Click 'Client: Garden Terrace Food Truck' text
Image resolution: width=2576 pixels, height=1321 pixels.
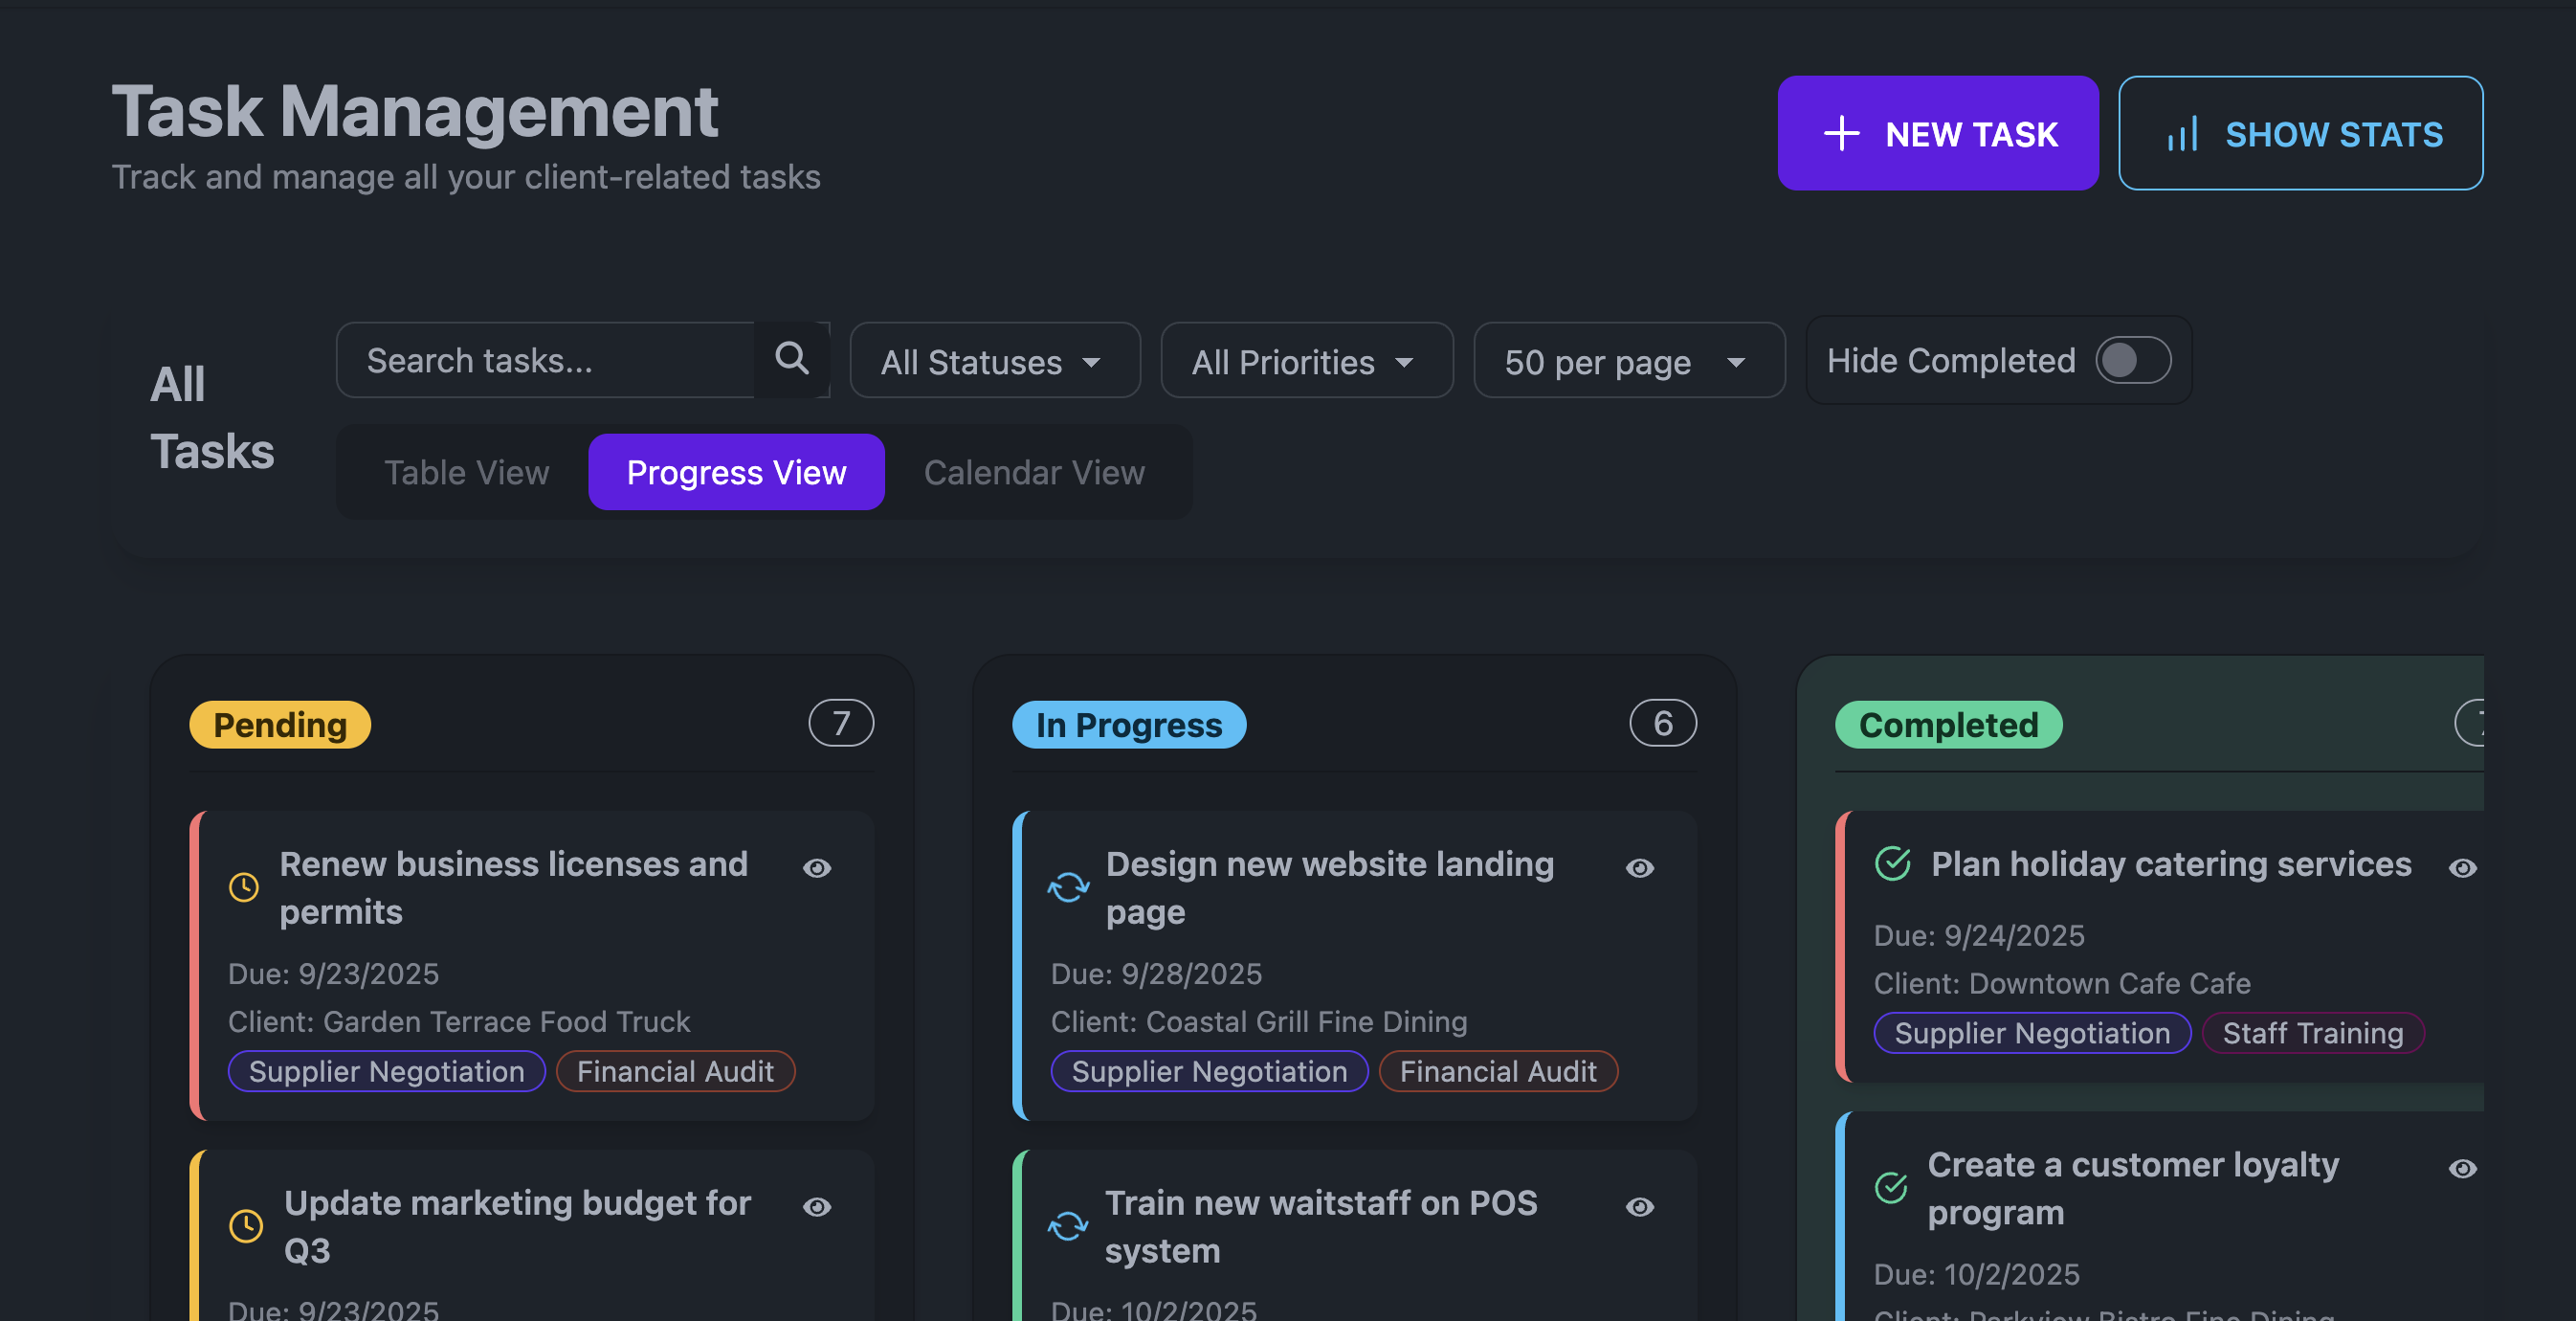[x=459, y=1021]
